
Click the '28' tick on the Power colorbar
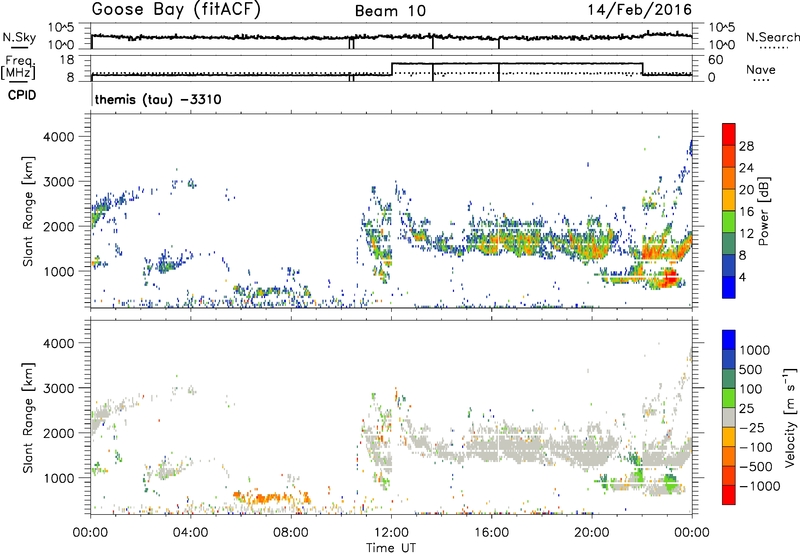pyautogui.click(x=746, y=146)
